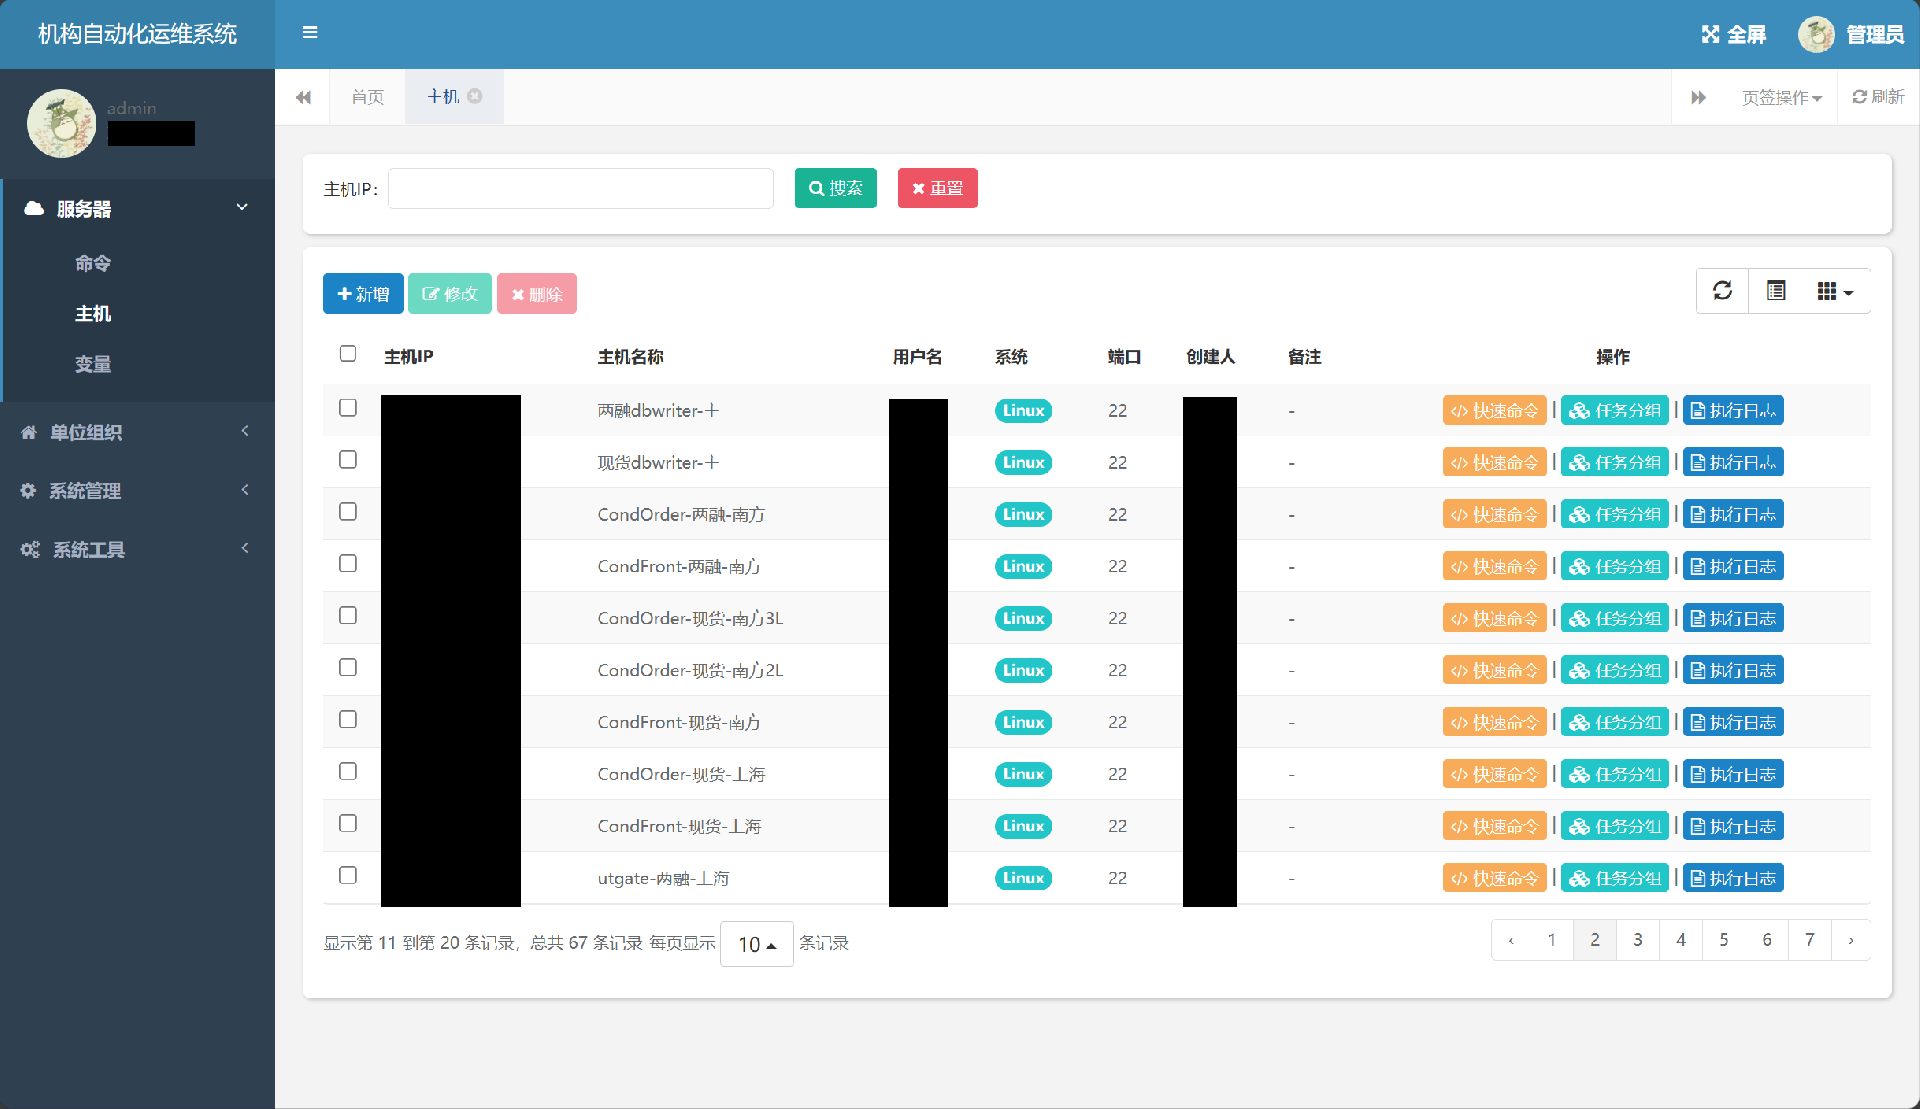The height and width of the screenshot is (1109, 1920).
Task: Click the admin avatar in the sidebar
Action: 61,123
